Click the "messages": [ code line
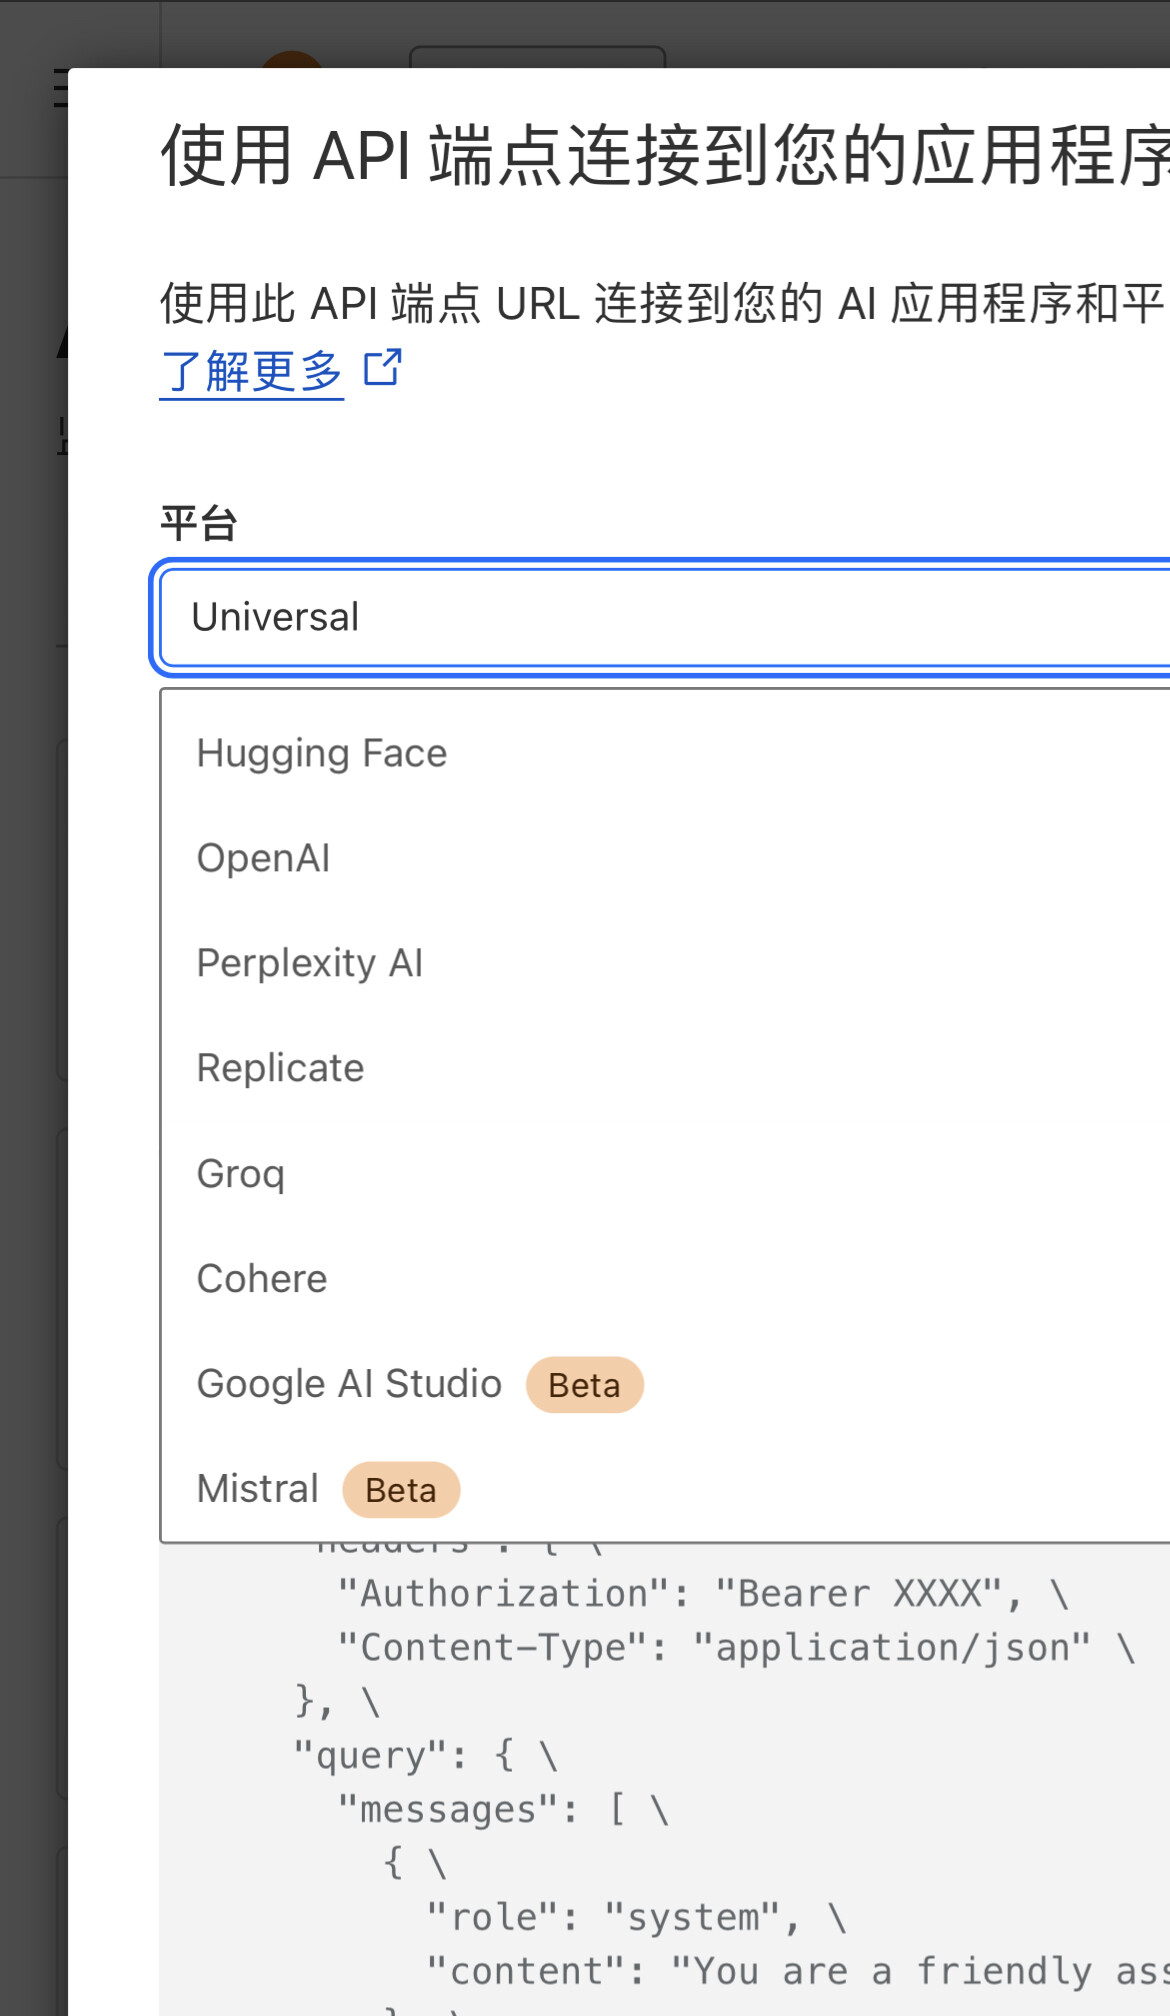 [503, 1810]
